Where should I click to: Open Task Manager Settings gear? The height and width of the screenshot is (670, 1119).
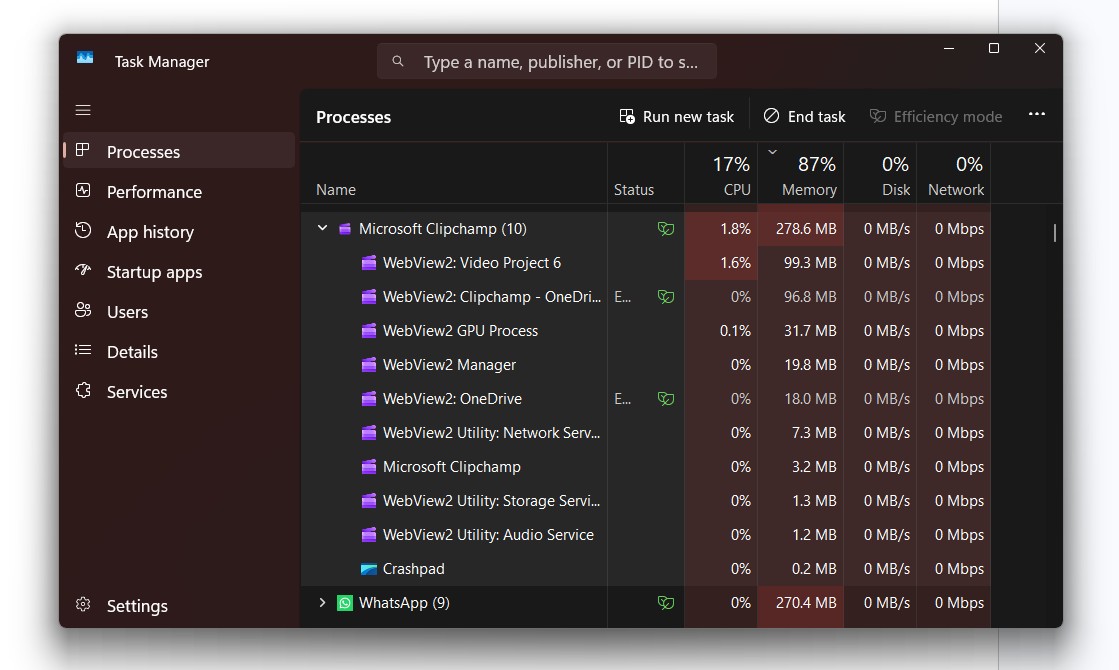point(83,605)
